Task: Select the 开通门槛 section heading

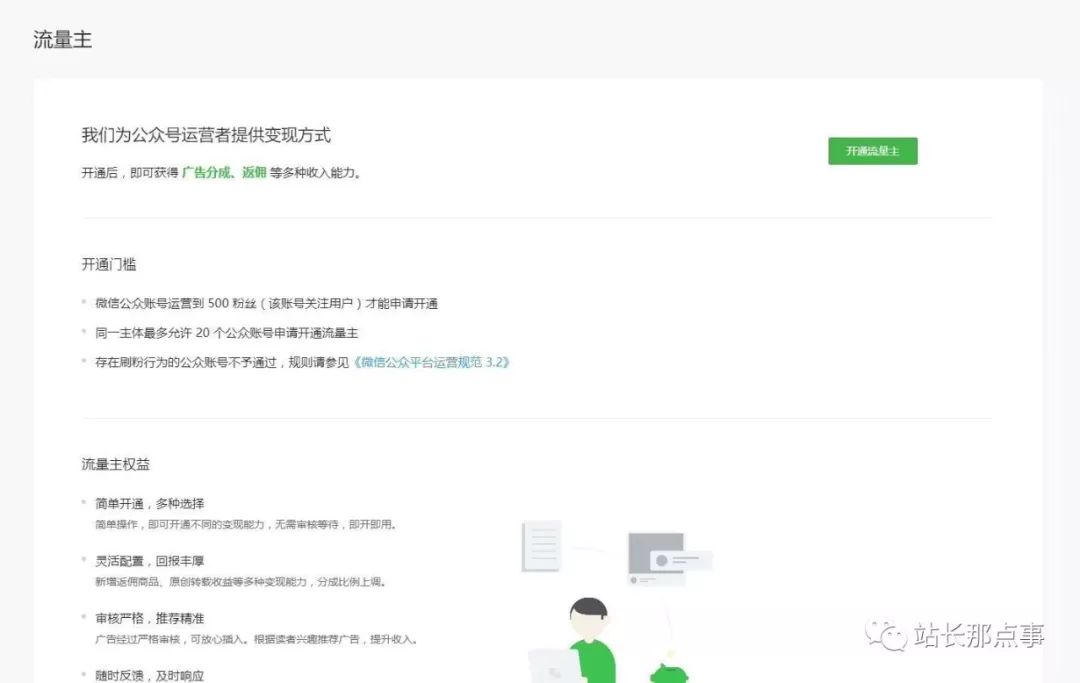Action: 109,264
